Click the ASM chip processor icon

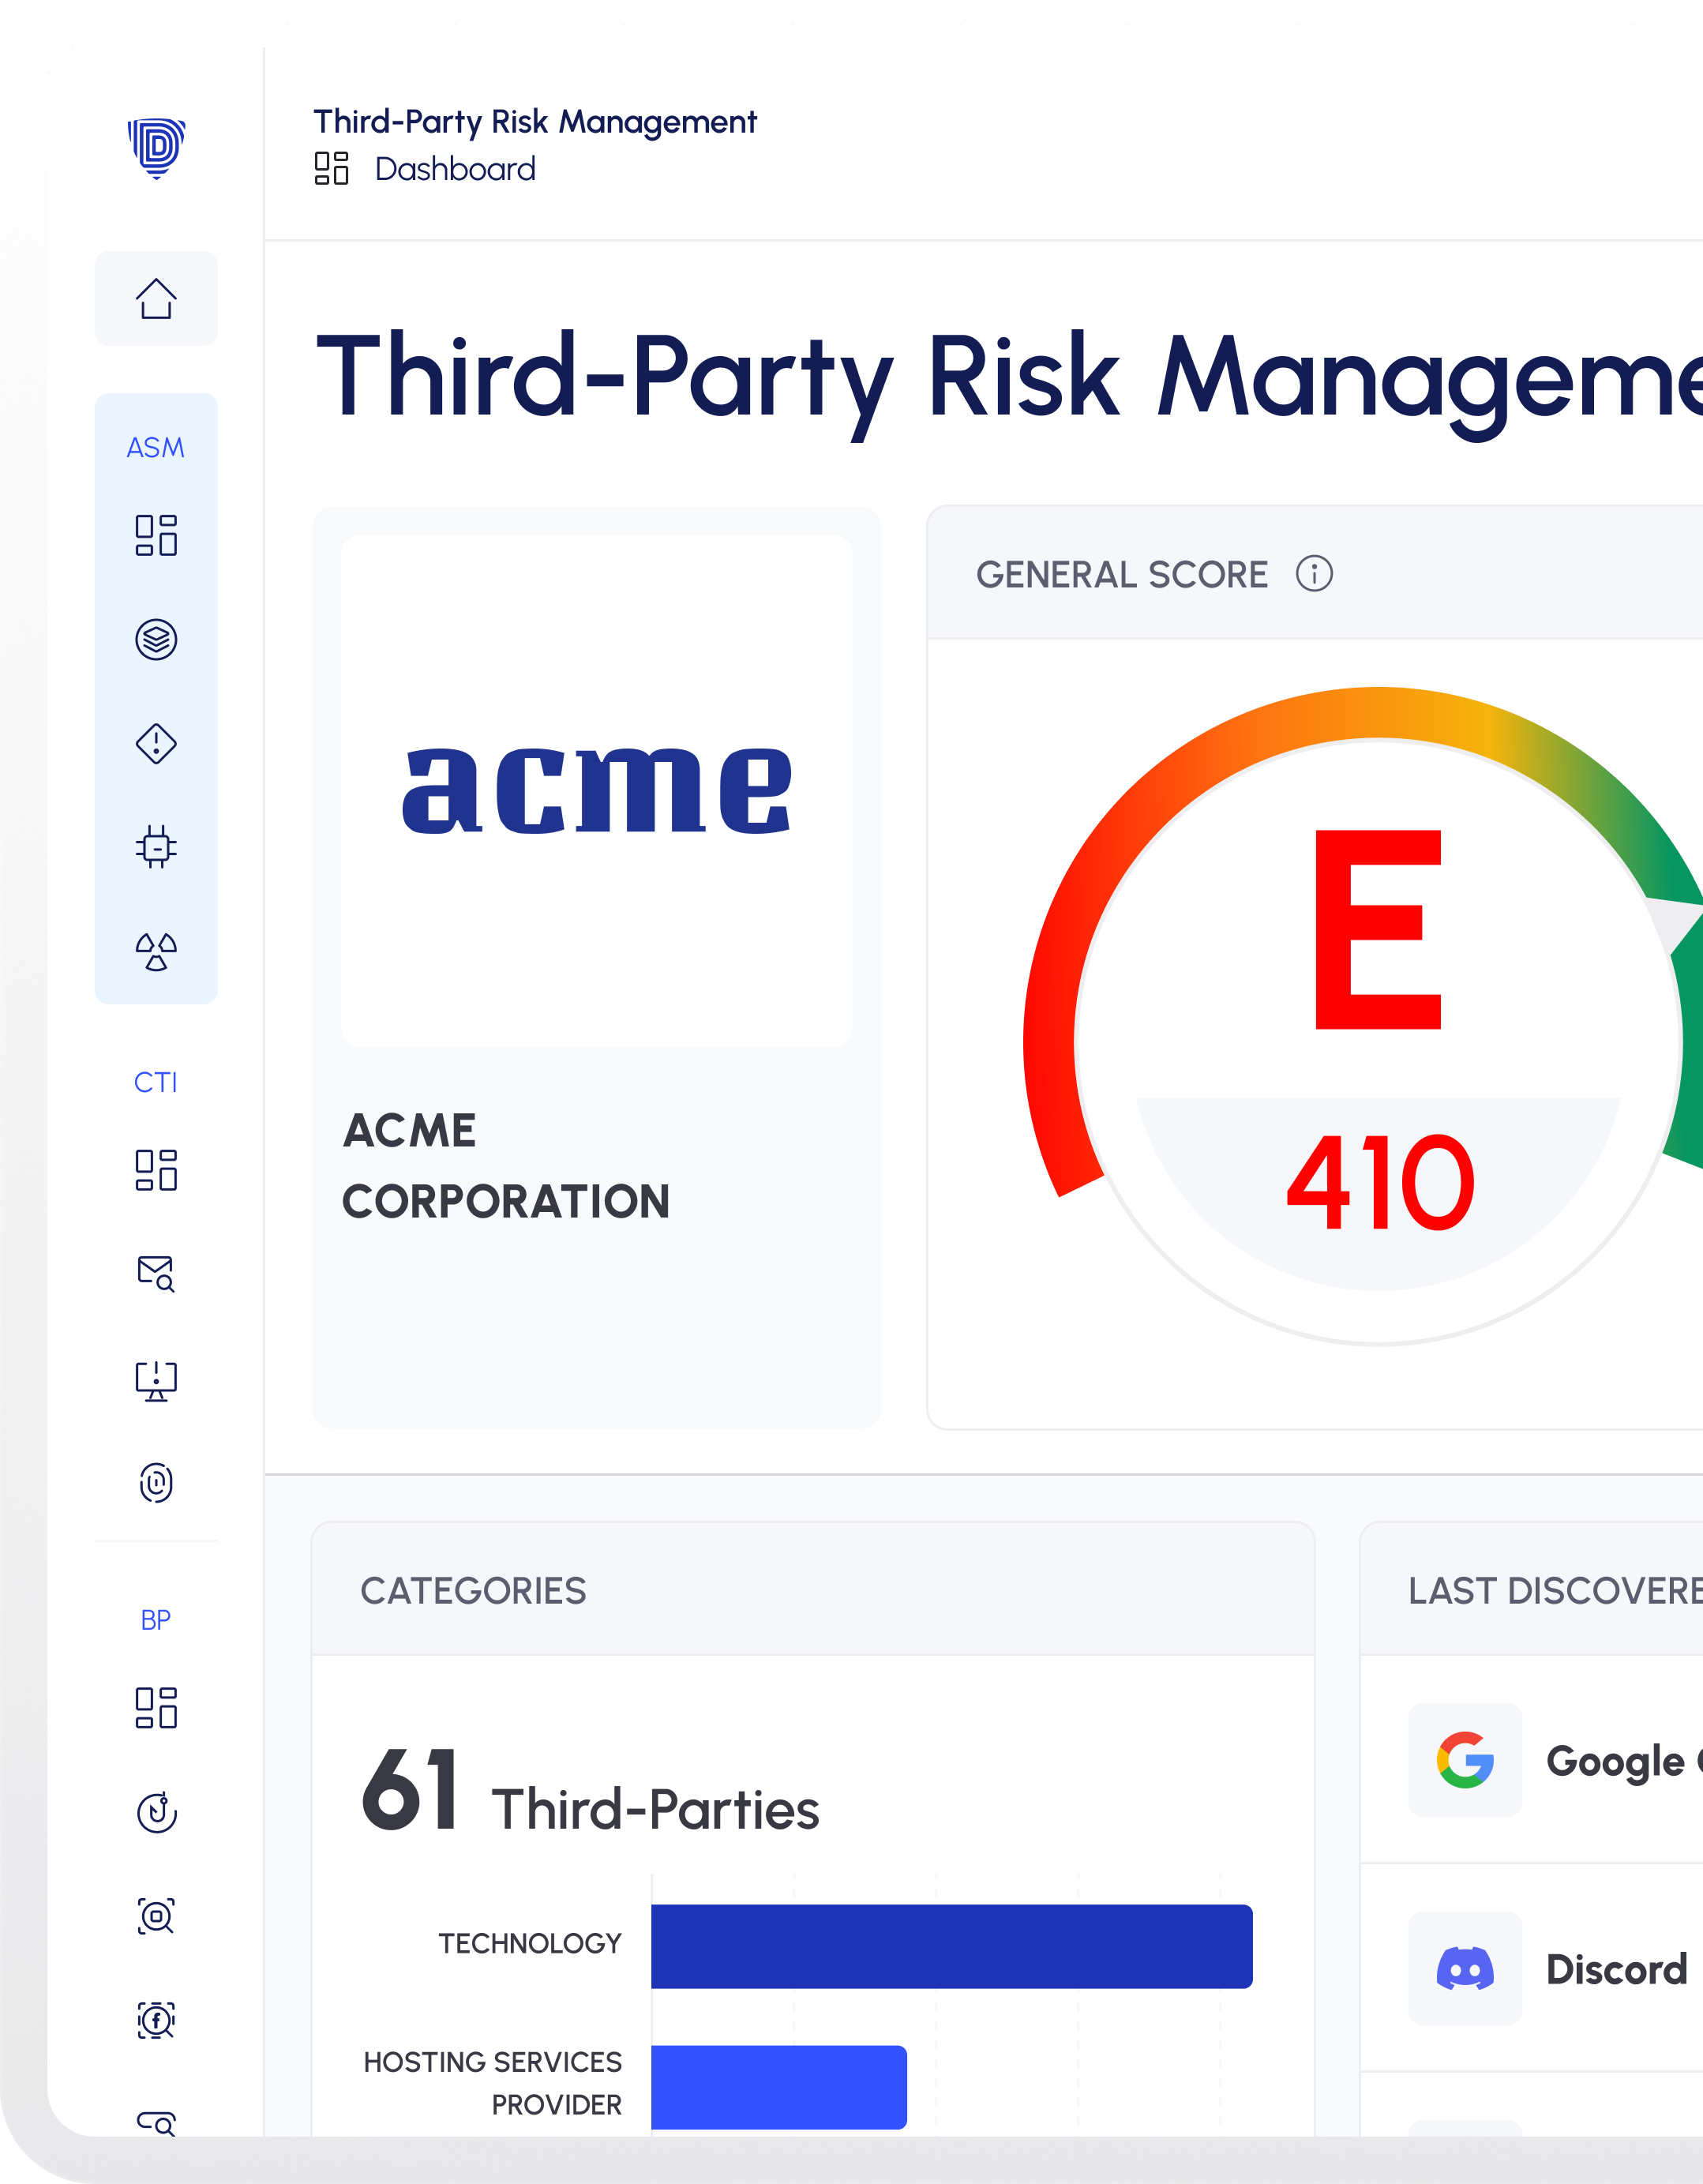pyautogui.click(x=156, y=848)
